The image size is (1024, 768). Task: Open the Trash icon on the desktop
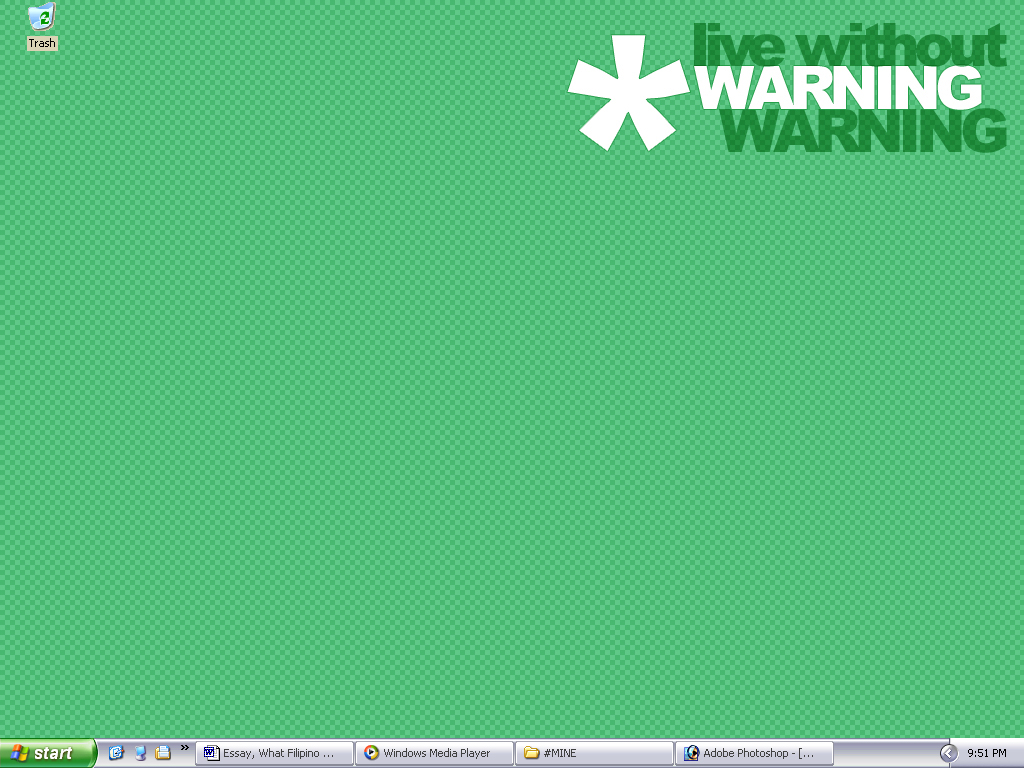42,26
